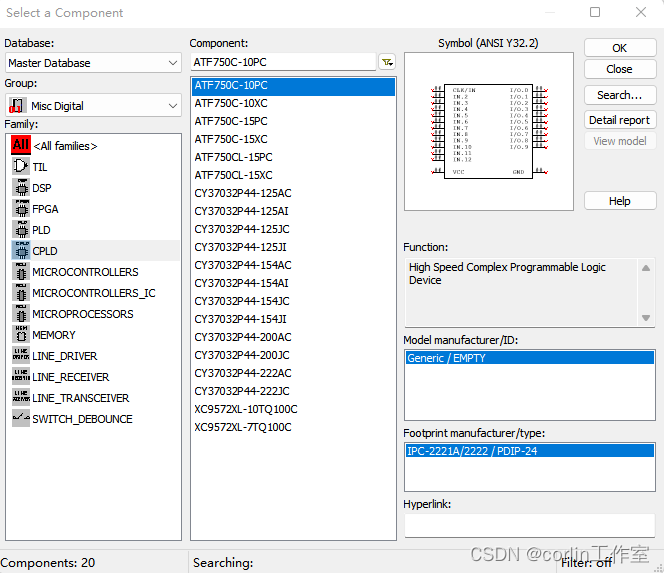Select IPC-2221A/2222 / PDIP-24 footprint
664x573 pixels.
[530, 451]
